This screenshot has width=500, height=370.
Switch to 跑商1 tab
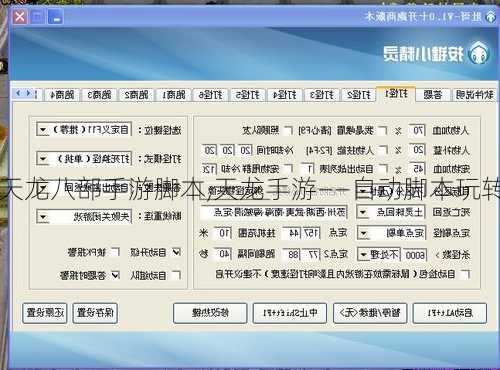[x=174, y=95]
